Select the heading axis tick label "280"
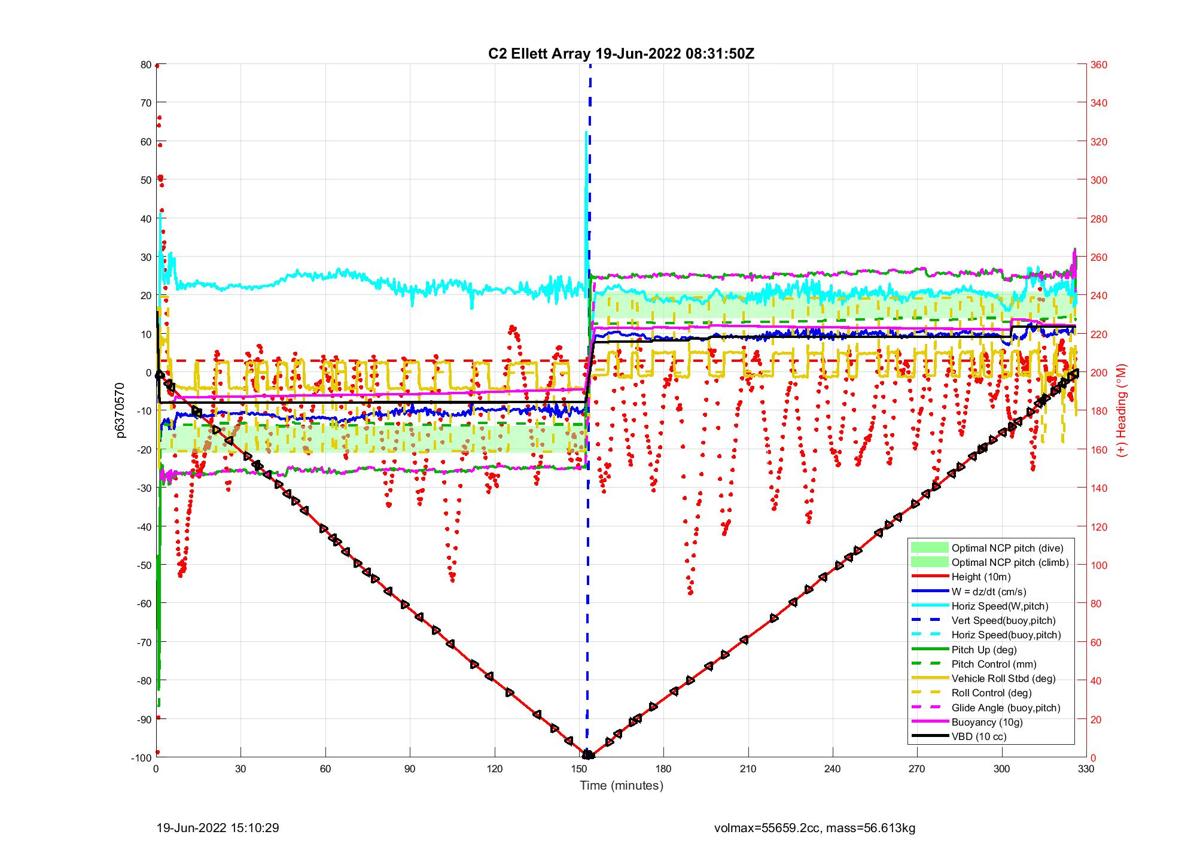The height and width of the screenshot is (851, 1200). (1101, 219)
